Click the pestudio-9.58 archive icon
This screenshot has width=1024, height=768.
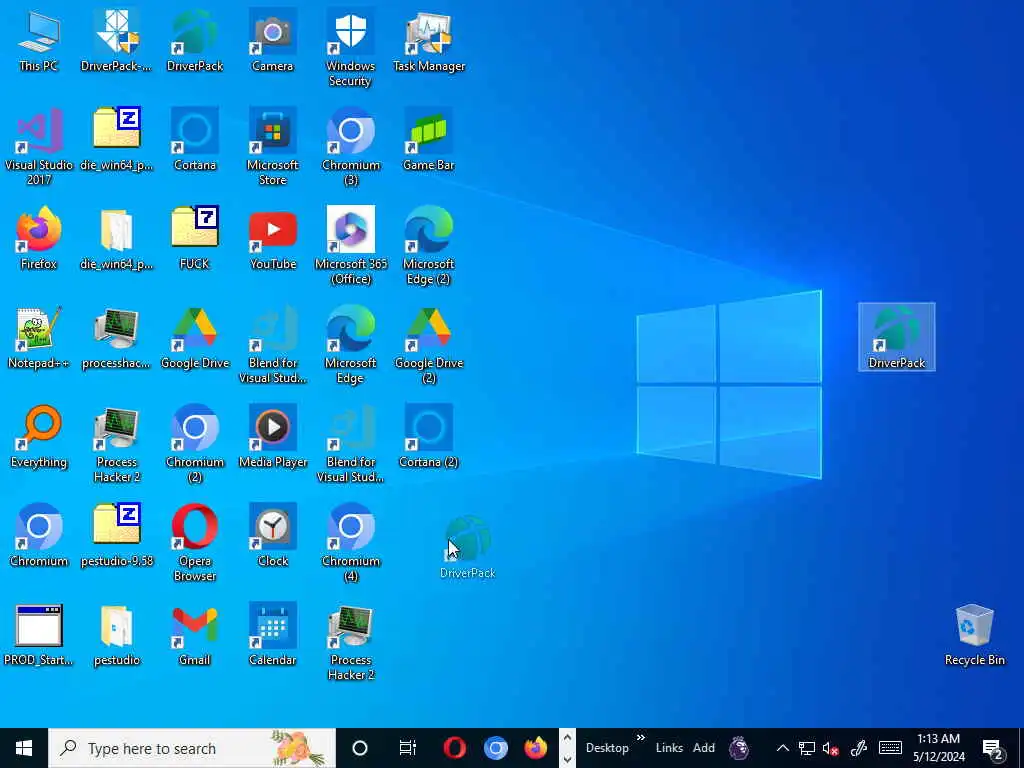pyautogui.click(x=117, y=536)
